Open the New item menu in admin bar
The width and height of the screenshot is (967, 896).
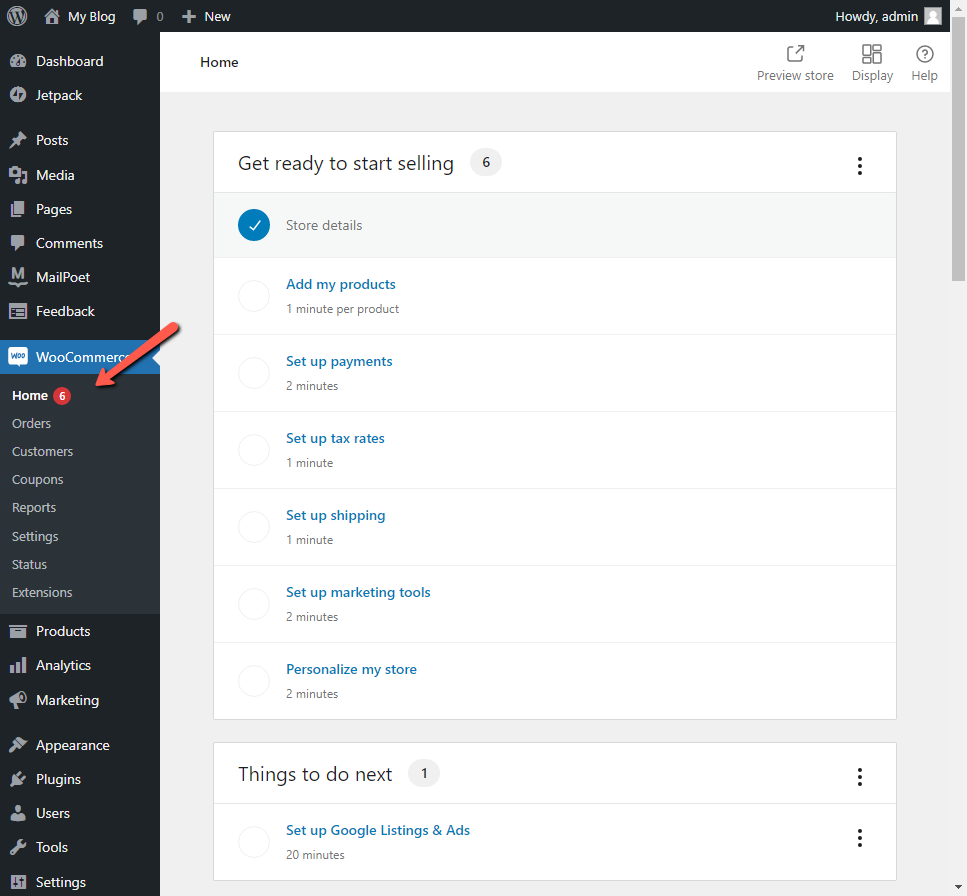click(206, 15)
